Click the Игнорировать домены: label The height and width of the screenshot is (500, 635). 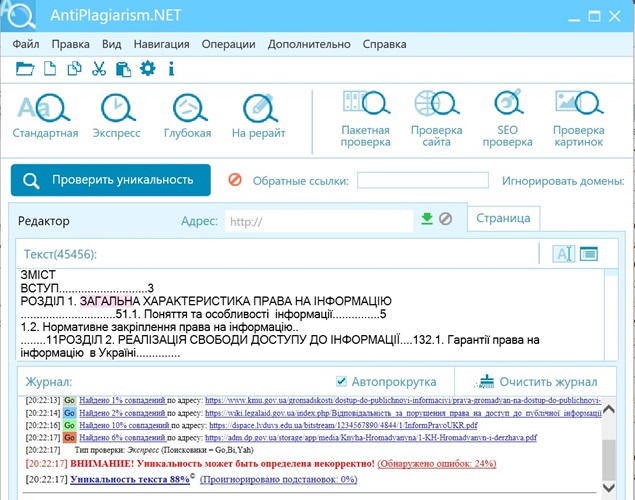coord(563,181)
